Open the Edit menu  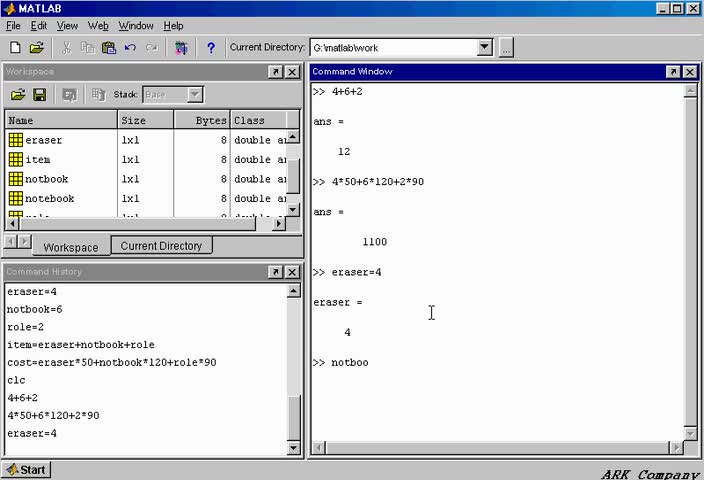pyautogui.click(x=39, y=26)
